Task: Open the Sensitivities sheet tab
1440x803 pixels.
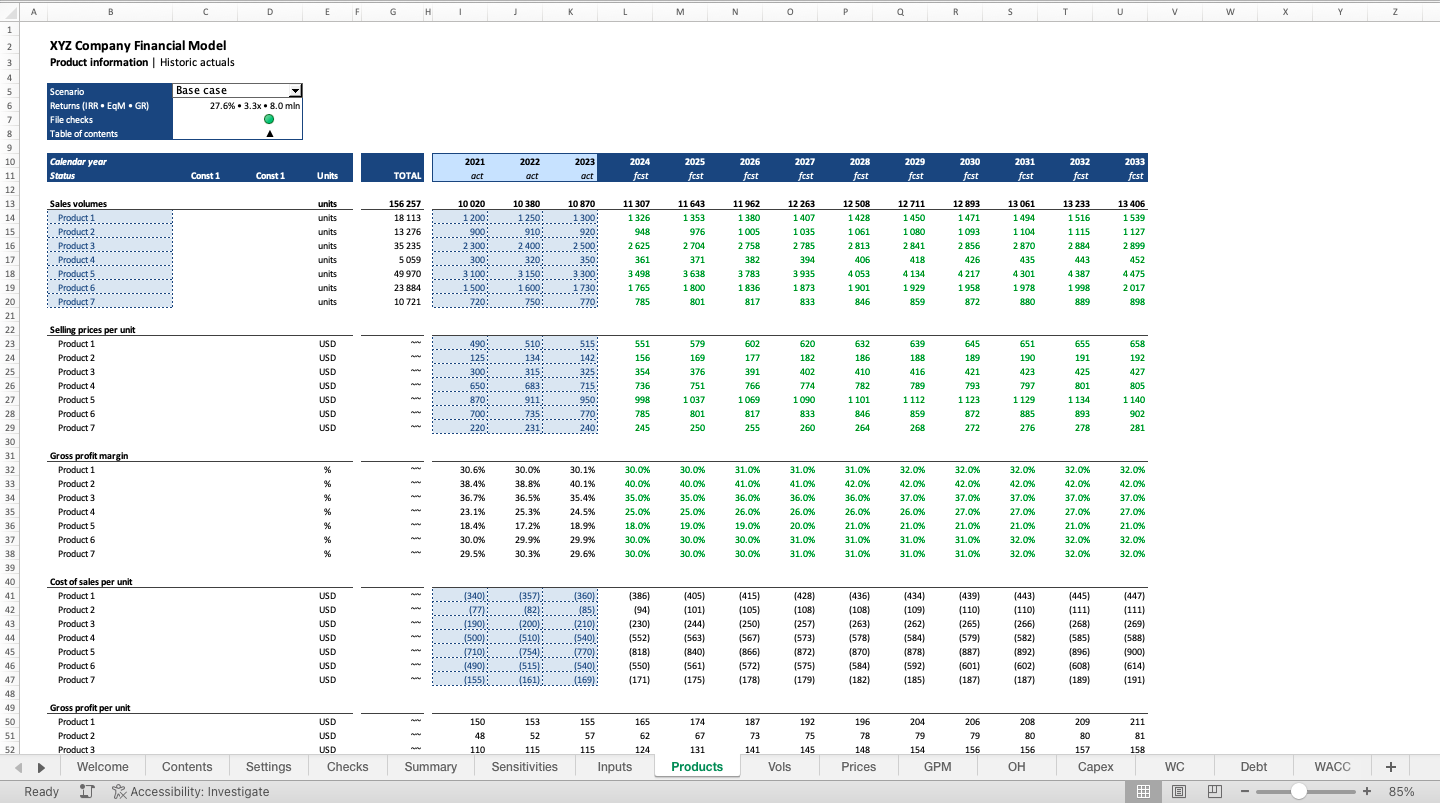Action: [x=525, y=767]
